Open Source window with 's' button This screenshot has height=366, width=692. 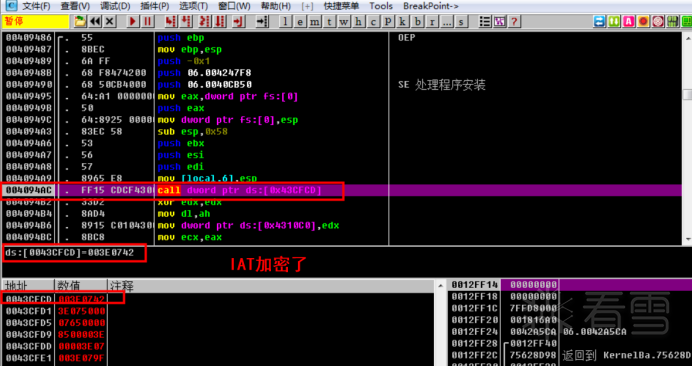[461, 21]
